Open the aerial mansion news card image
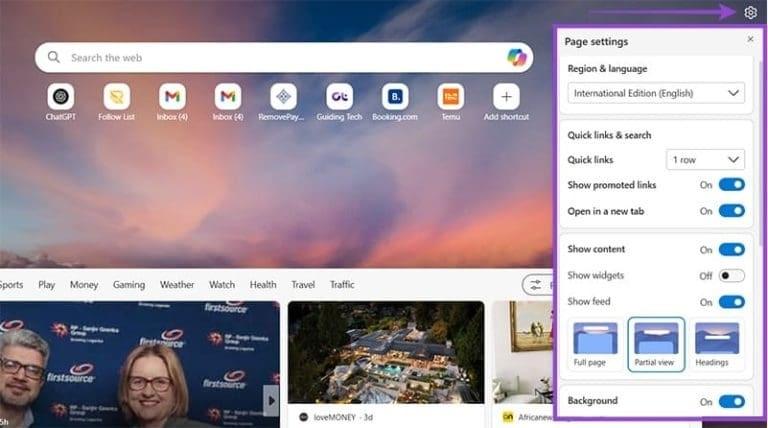Screen dimensions: 768x428 [x=386, y=353]
